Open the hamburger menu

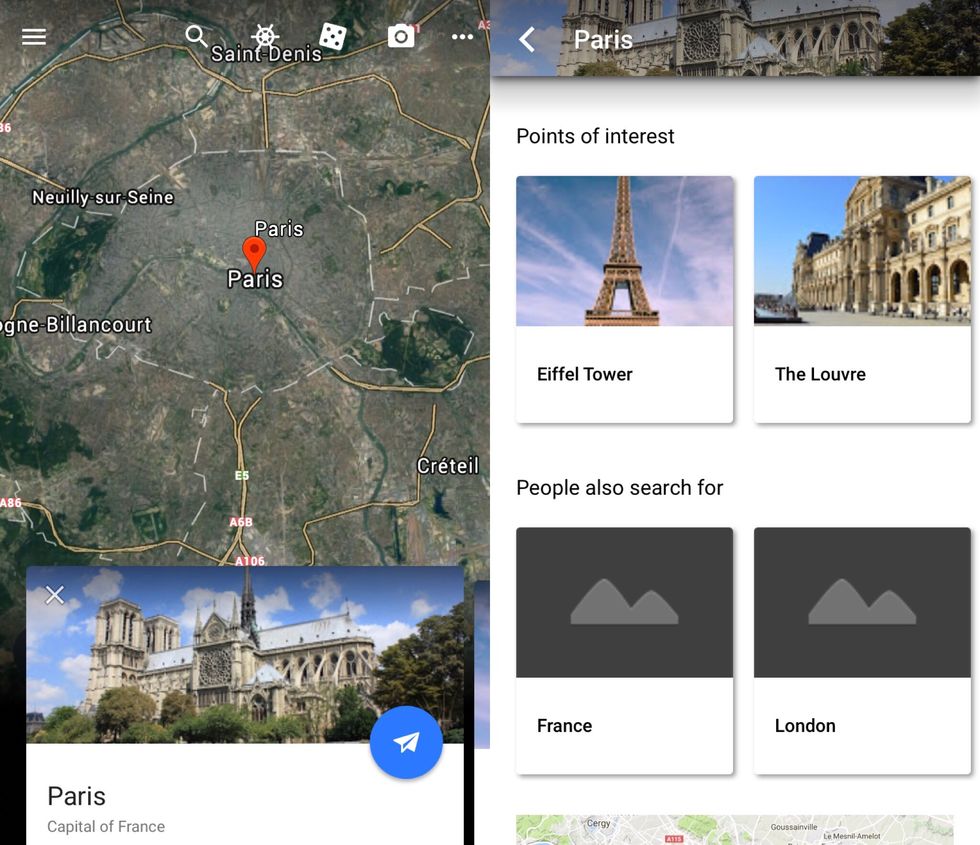pos(34,37)
